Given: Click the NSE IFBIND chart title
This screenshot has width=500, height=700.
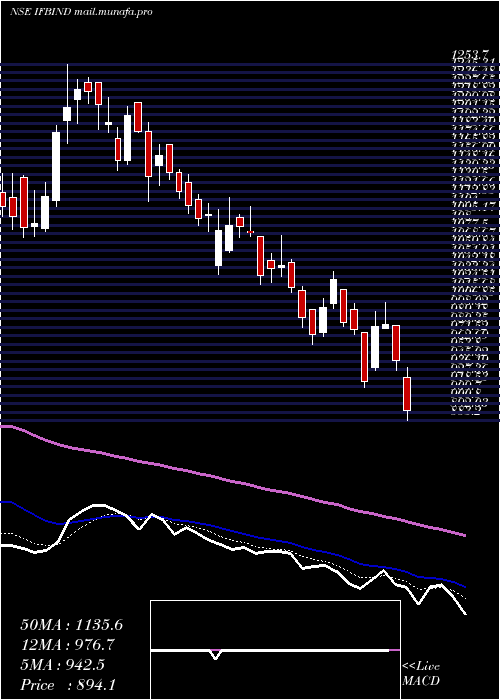Looking at the screenshot, I should click(39, 12).
